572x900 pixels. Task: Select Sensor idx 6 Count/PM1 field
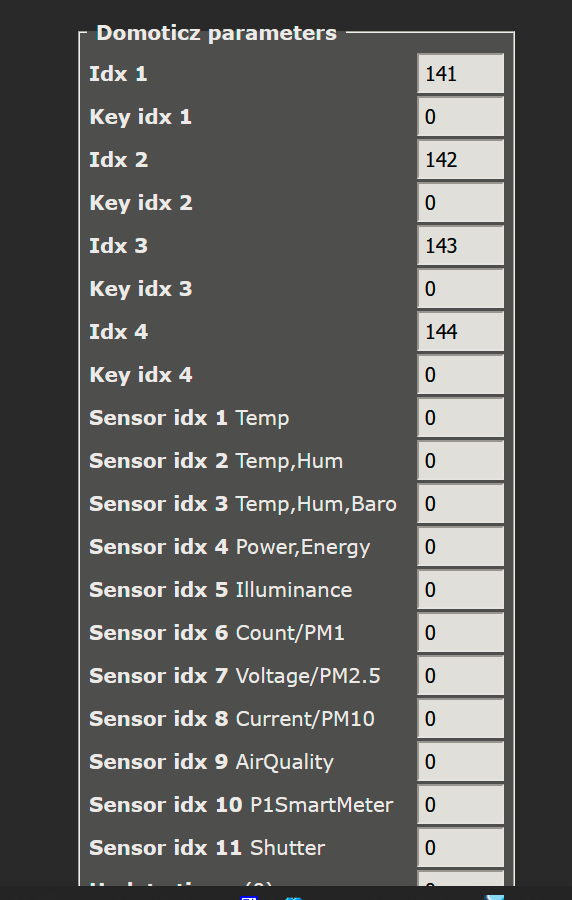tap(461, 633)
